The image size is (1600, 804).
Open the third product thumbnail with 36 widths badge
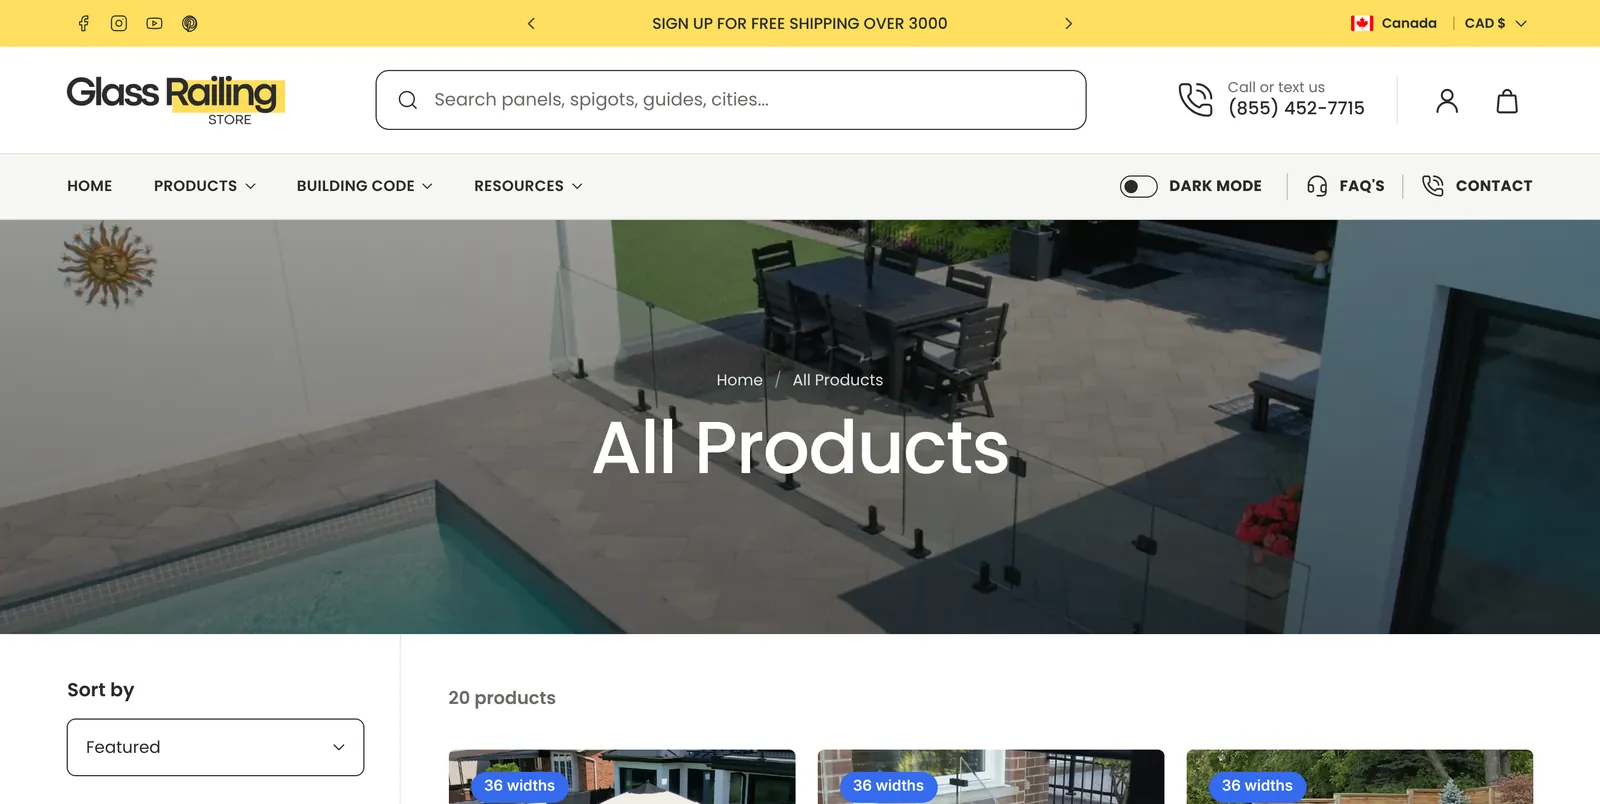coord(1360,777)
